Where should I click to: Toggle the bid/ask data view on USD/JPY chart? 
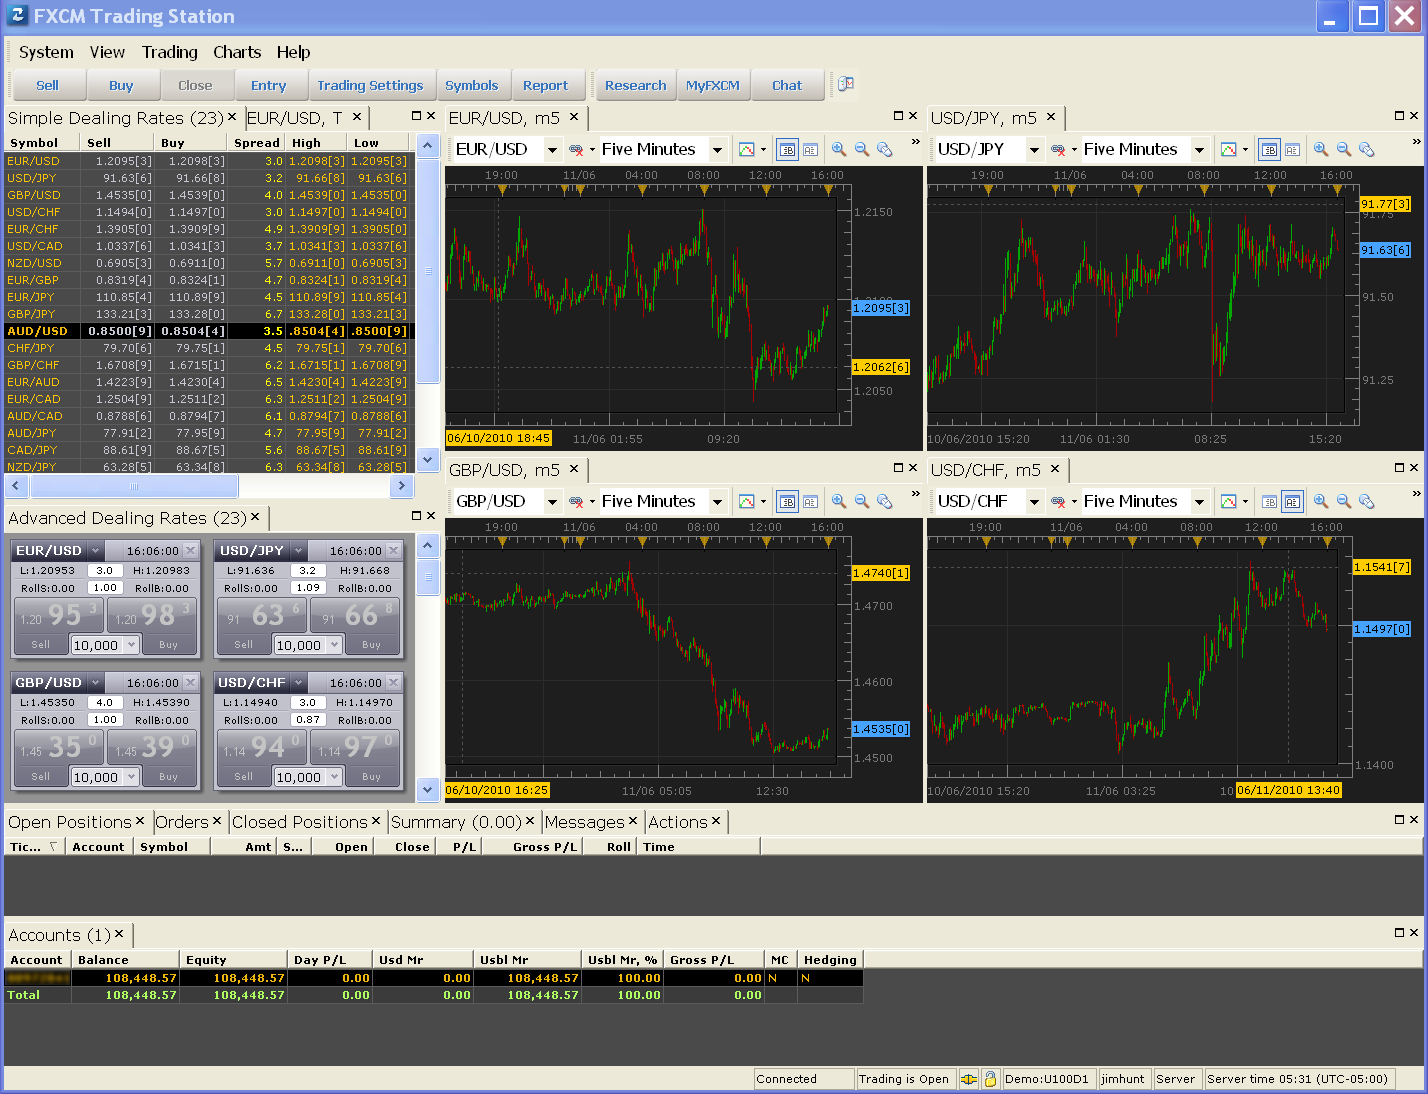tap(1269, 149)
